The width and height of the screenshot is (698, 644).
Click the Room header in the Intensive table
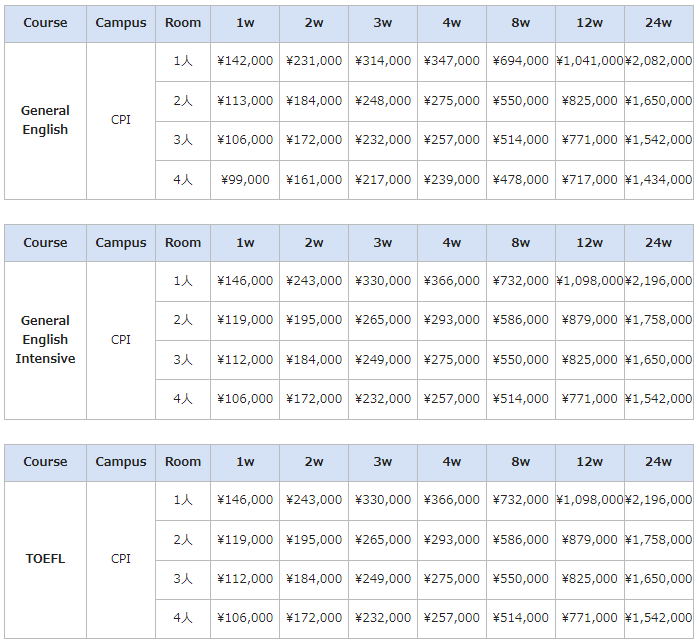point(183,243)
